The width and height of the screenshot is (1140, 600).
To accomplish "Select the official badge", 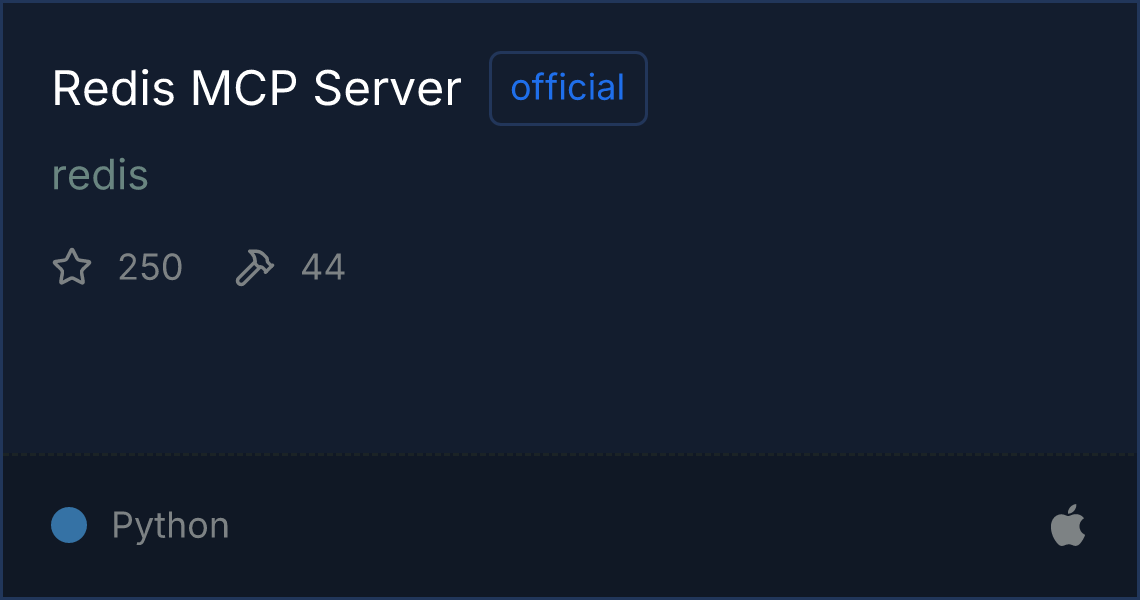I will (x=568, y=88).
